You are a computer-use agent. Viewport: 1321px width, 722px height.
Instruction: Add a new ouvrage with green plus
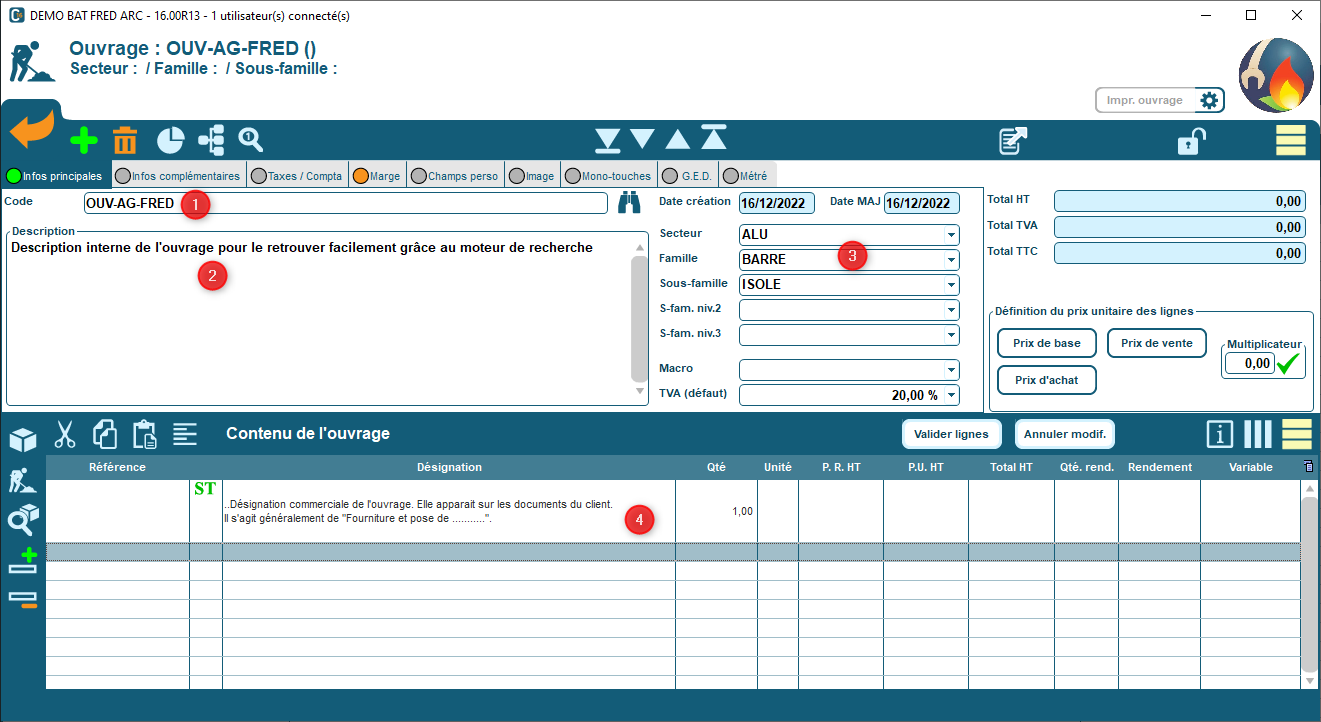click(84, 141)
